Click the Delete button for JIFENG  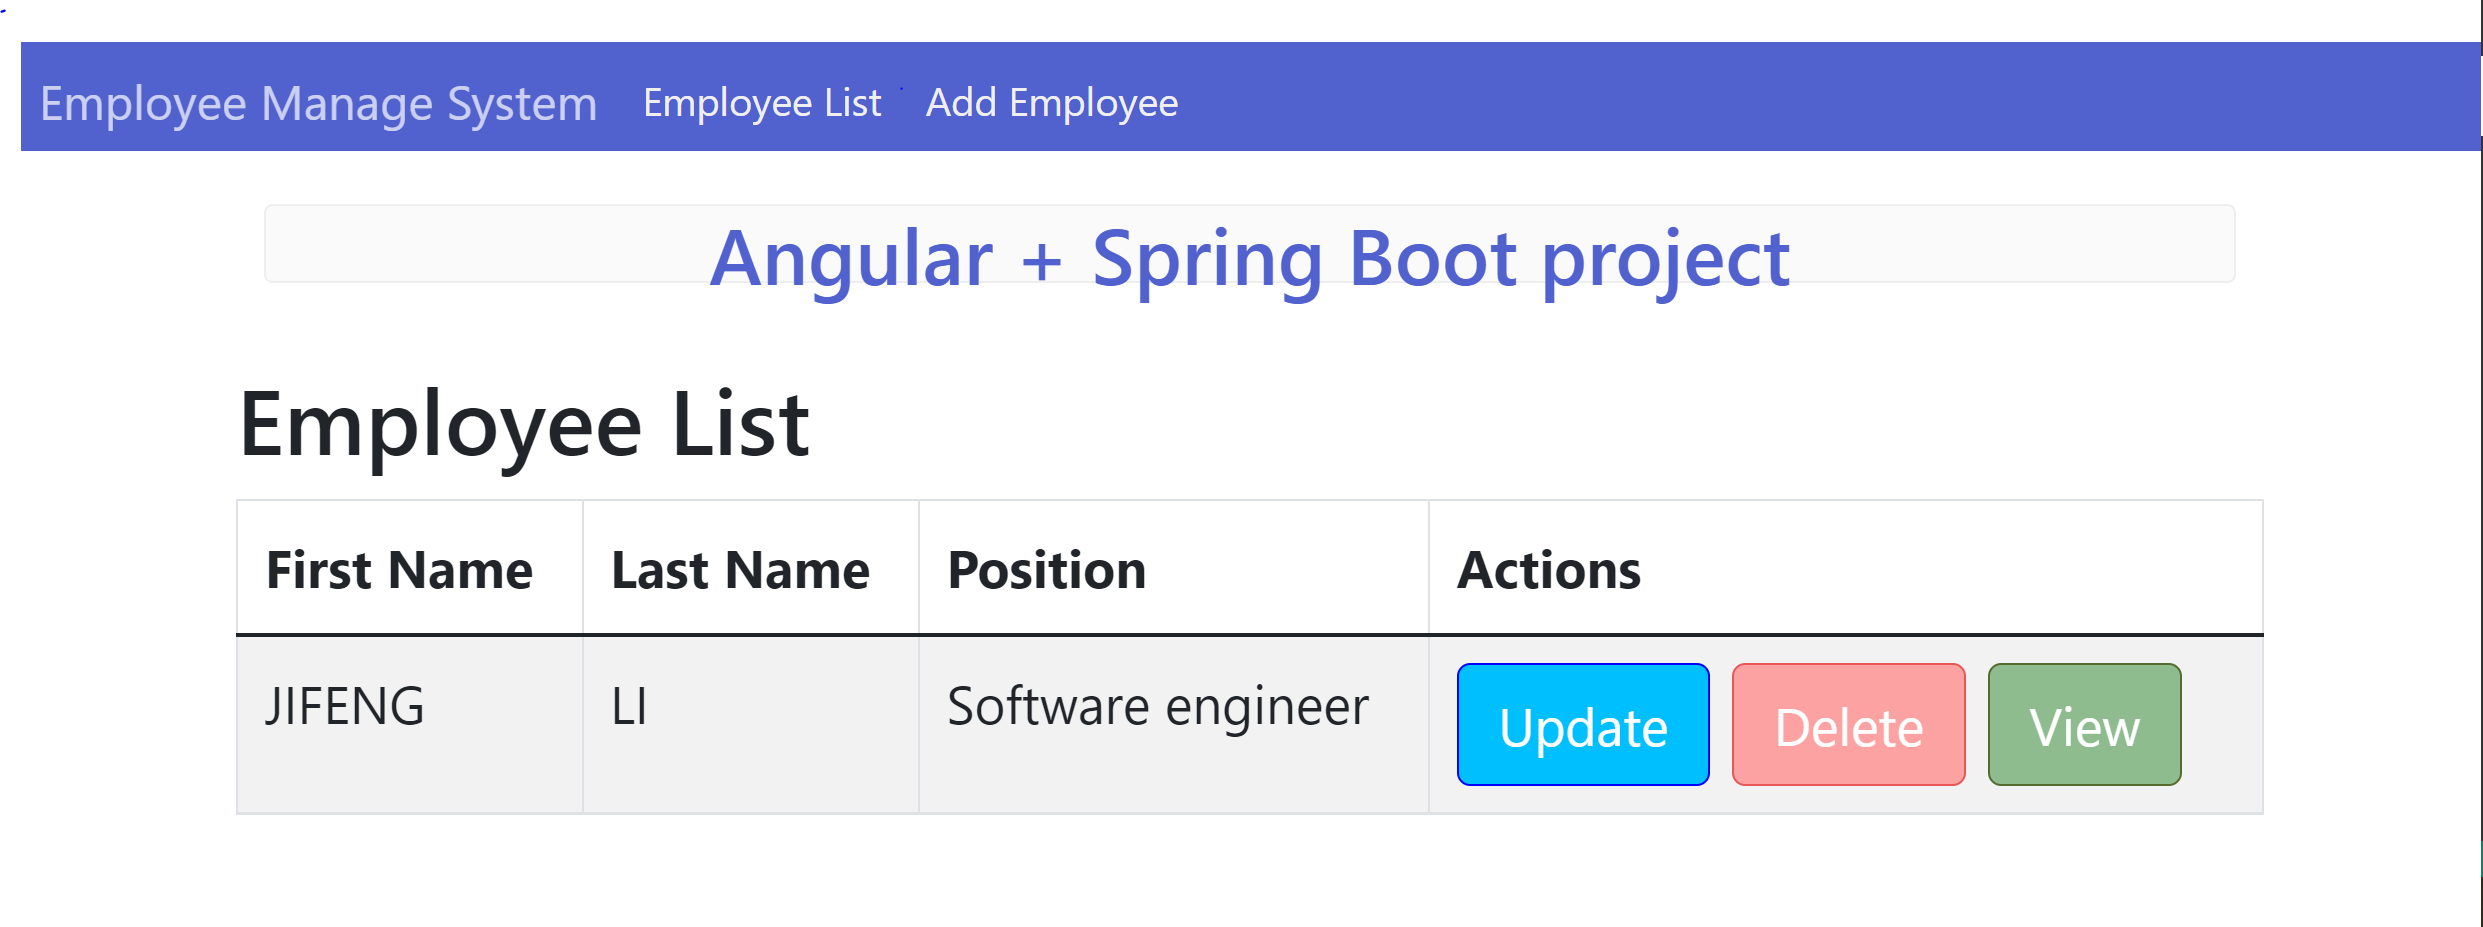click(1848, 726)
